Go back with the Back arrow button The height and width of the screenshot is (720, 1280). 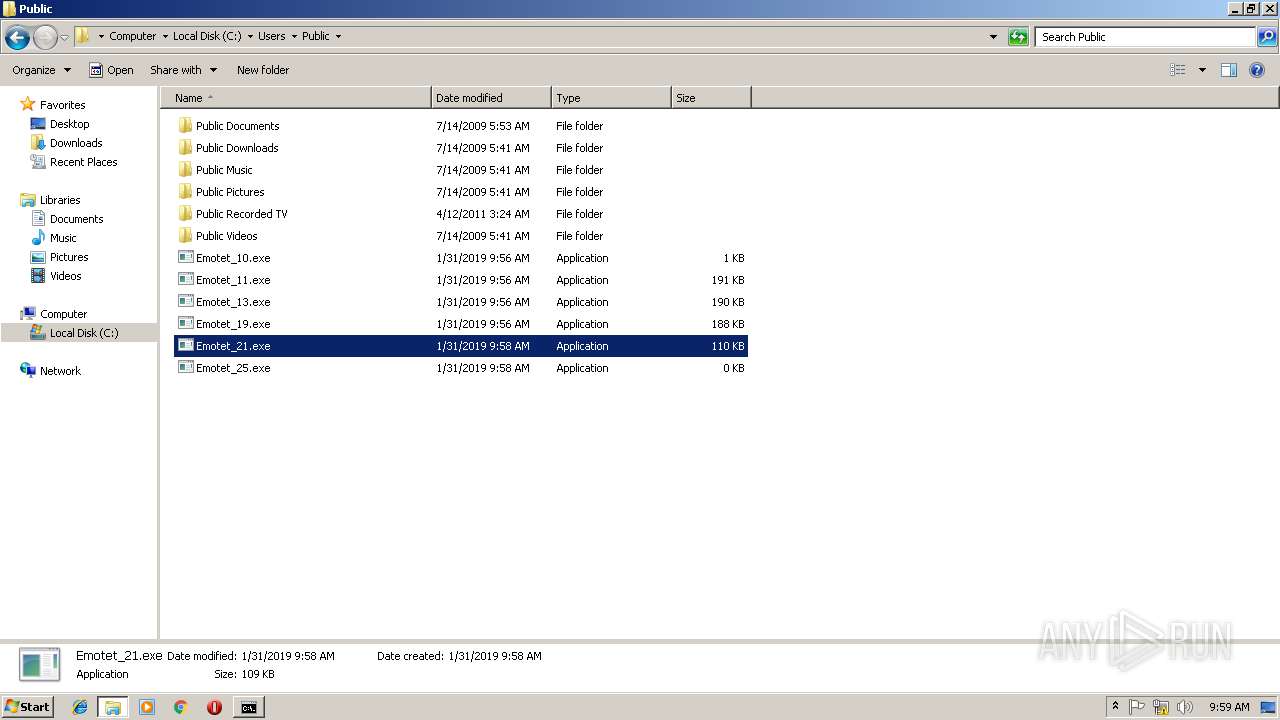pyautogui.click(x=16, y=37)
